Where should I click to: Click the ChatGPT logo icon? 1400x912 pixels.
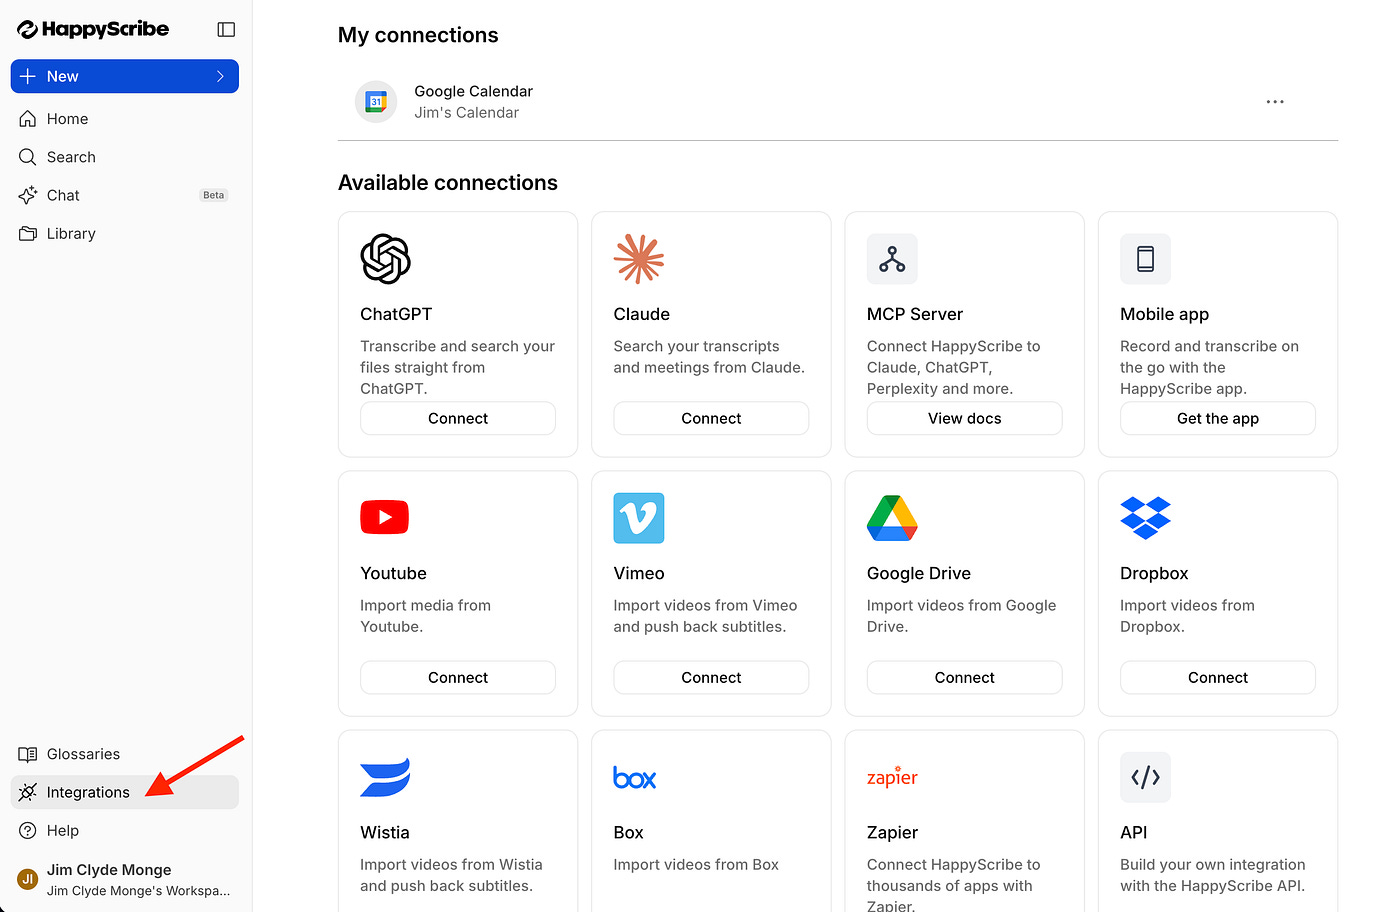coord(386,259)
